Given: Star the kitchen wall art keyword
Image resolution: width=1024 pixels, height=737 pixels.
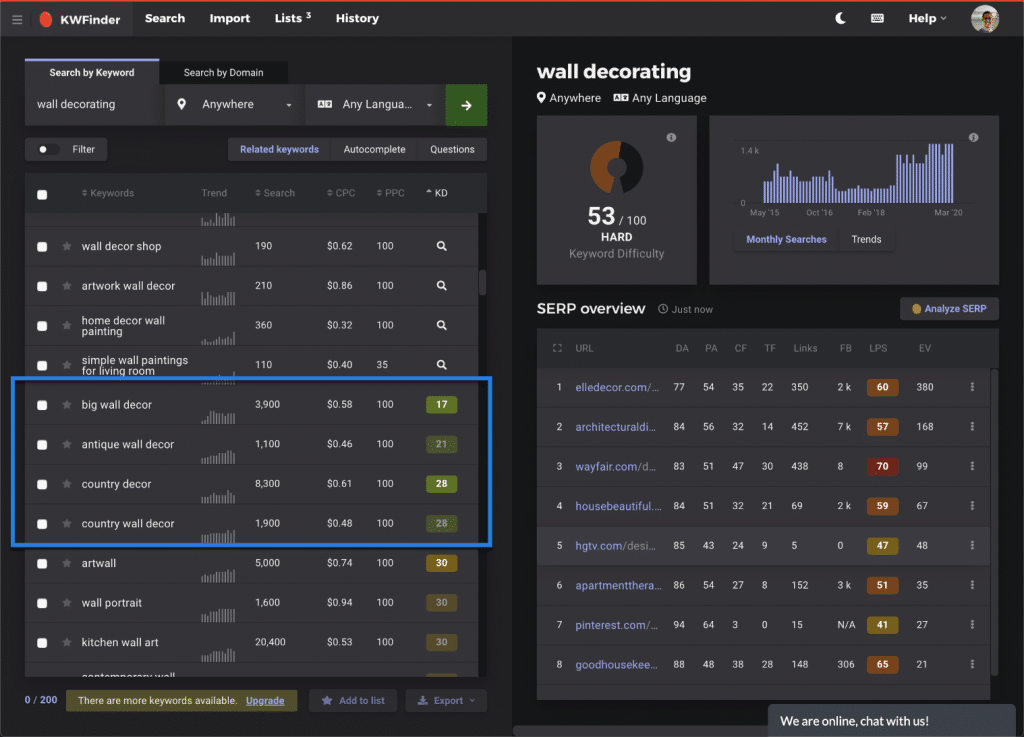Looking at the screenshot, I should (x=67, y=642).
